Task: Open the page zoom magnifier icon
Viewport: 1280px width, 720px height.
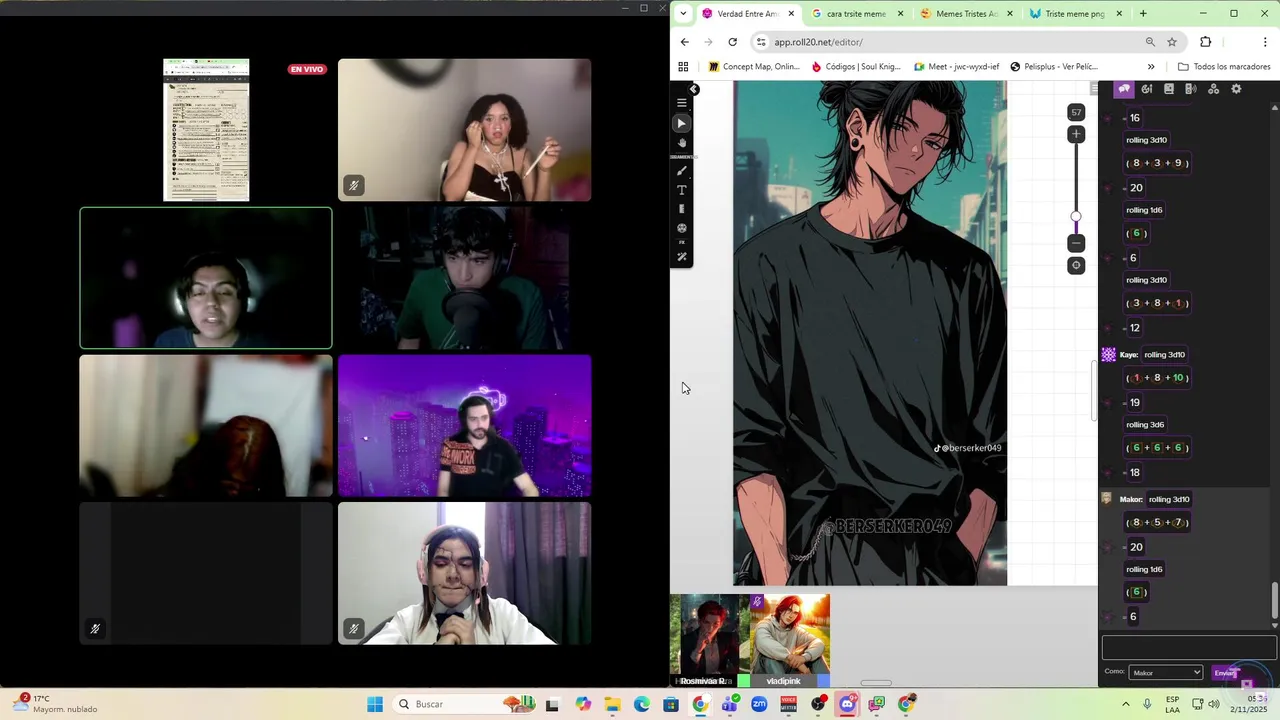Action: (x=1150, y=42)
